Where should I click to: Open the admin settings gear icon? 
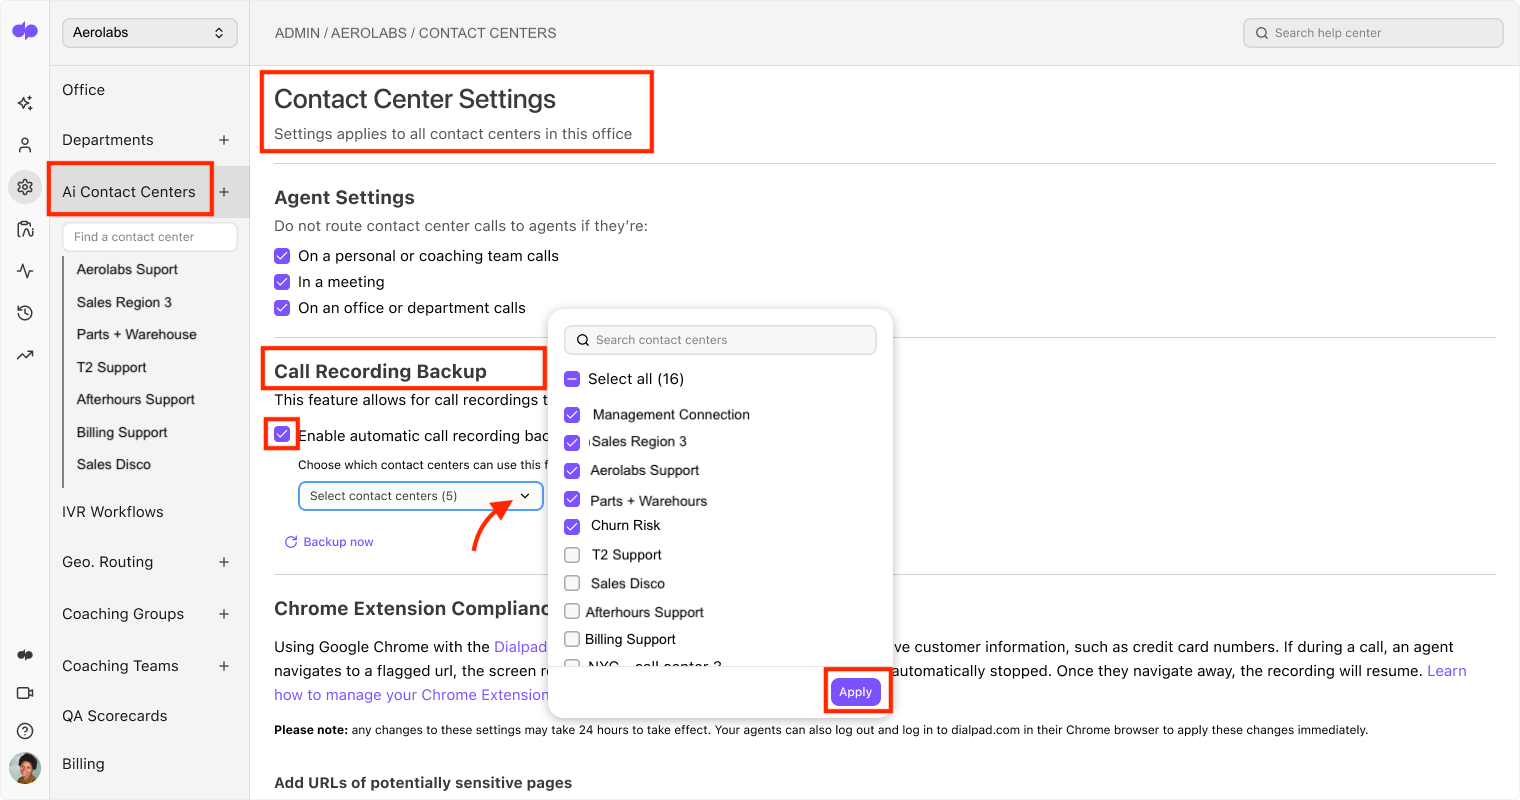pos(25,187)
